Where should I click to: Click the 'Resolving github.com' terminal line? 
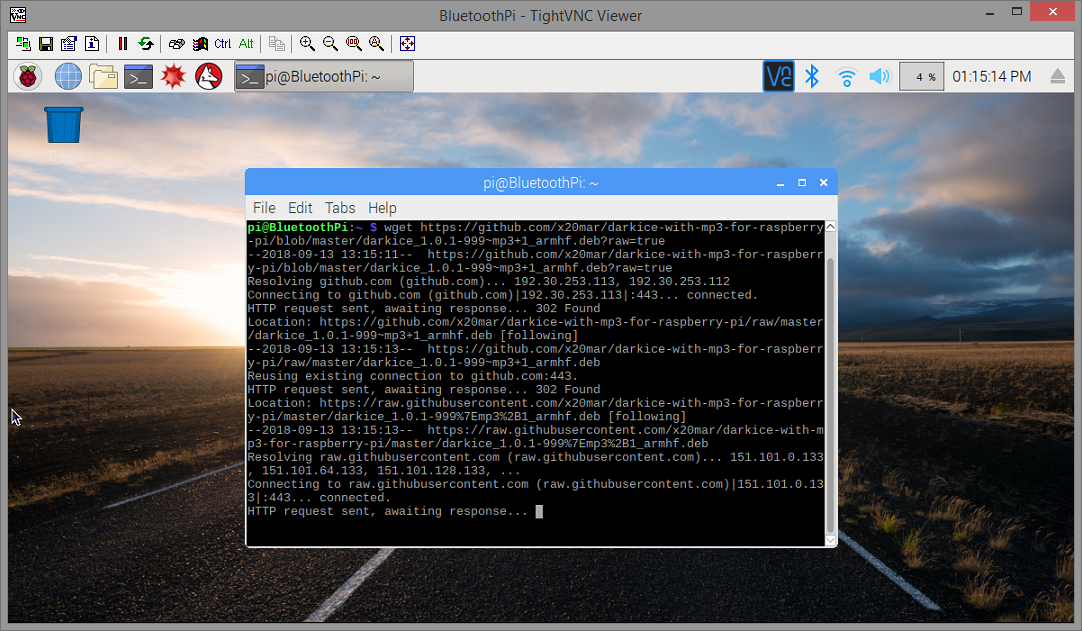pyautogui.click(x=489, y=282)
